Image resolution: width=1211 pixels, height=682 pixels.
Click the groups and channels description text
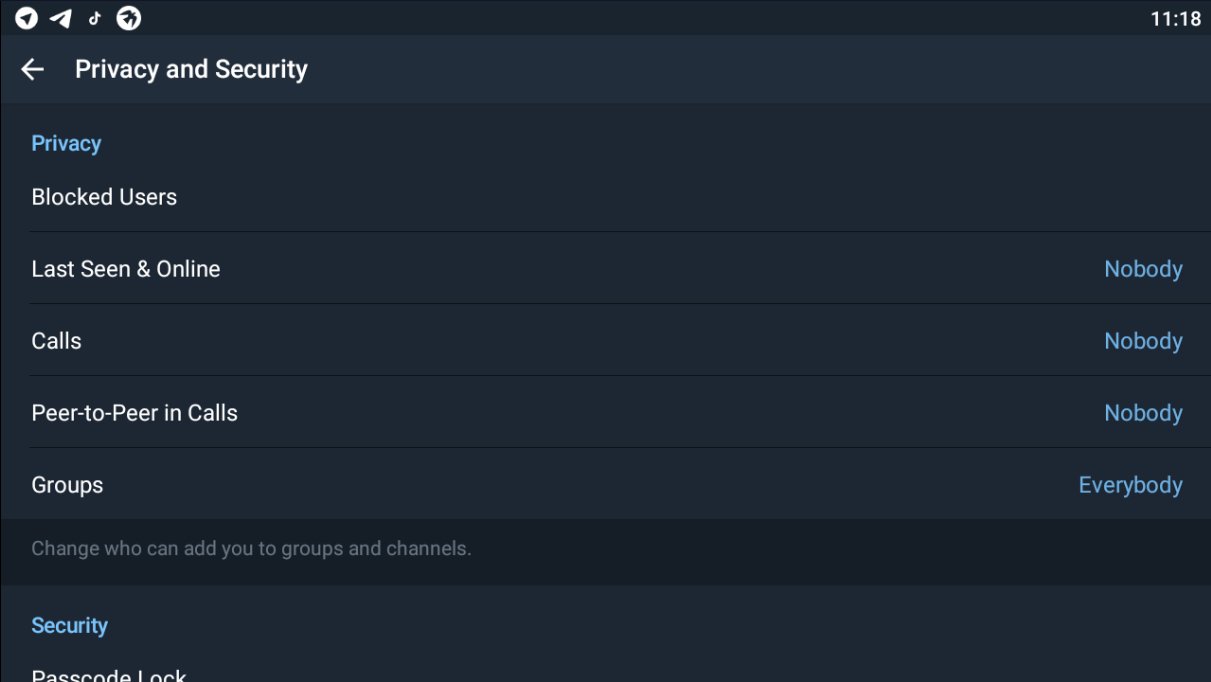point(251,548)
